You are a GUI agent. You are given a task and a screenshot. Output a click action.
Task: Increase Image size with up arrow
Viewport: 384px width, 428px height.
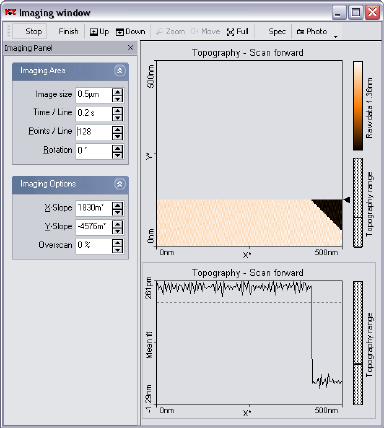[x=117, y=91]
